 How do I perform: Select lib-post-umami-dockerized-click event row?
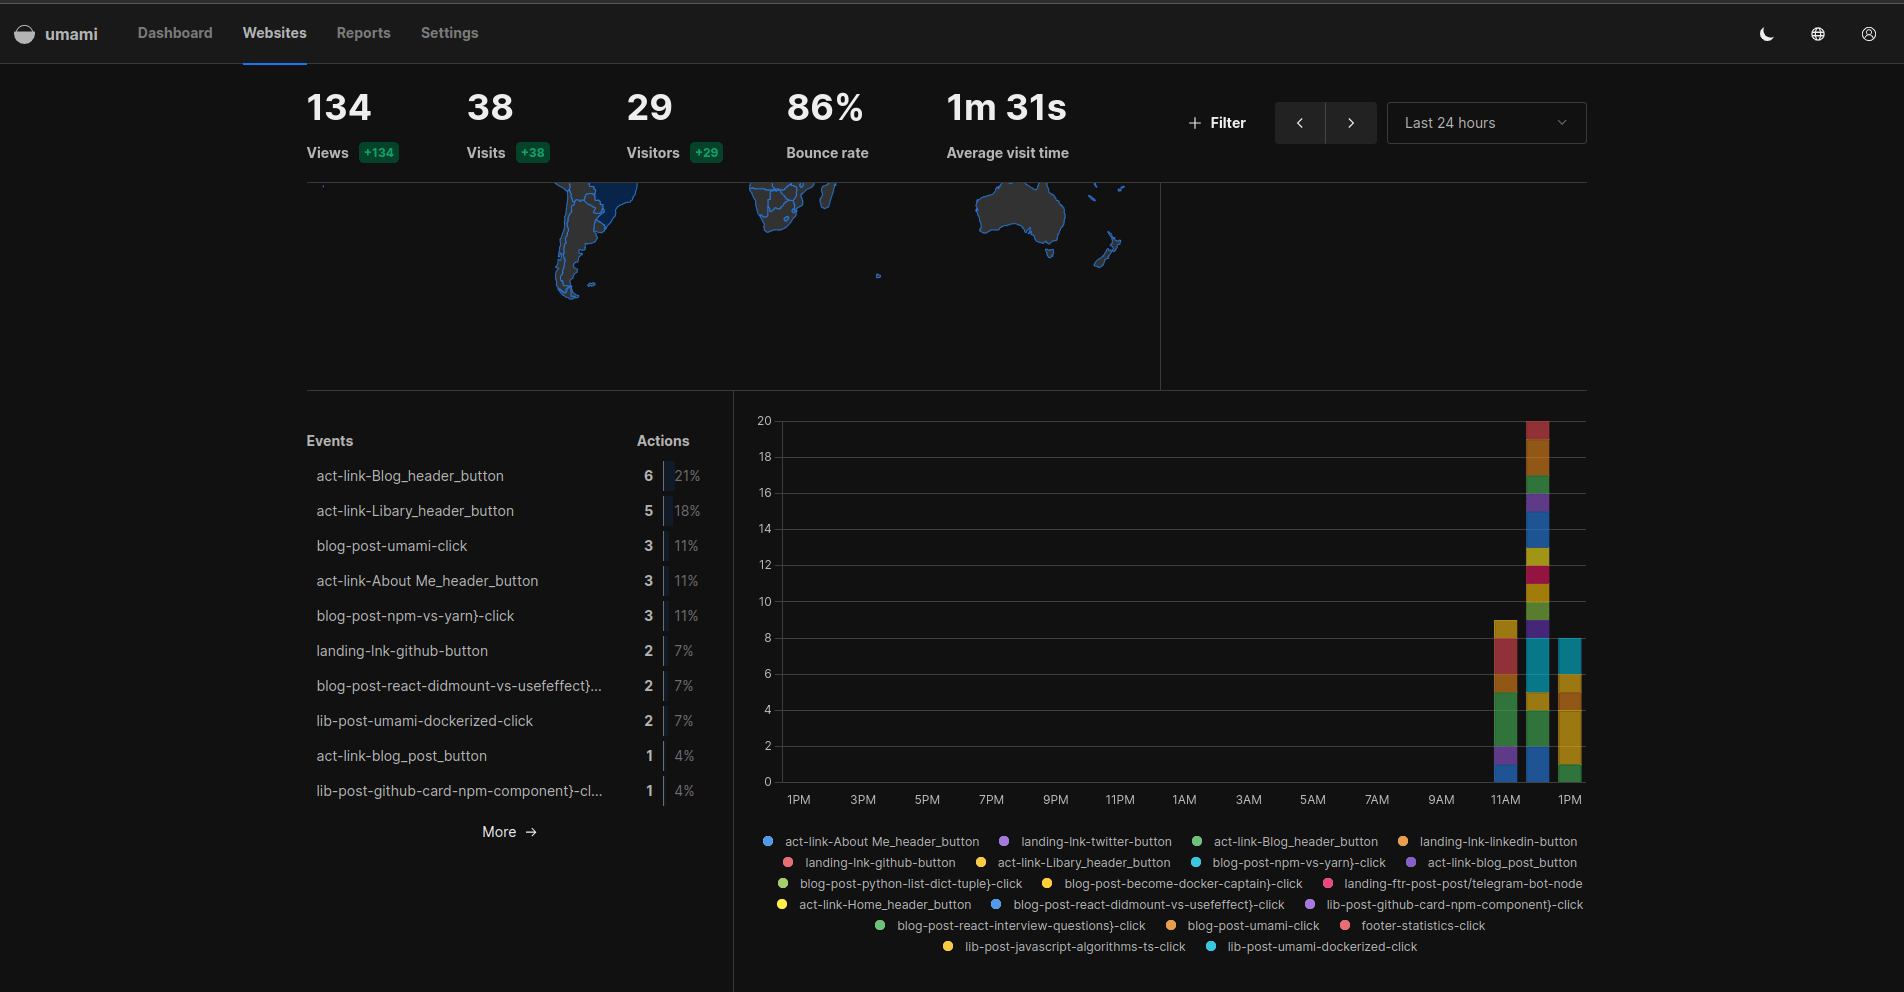[508, 721]
